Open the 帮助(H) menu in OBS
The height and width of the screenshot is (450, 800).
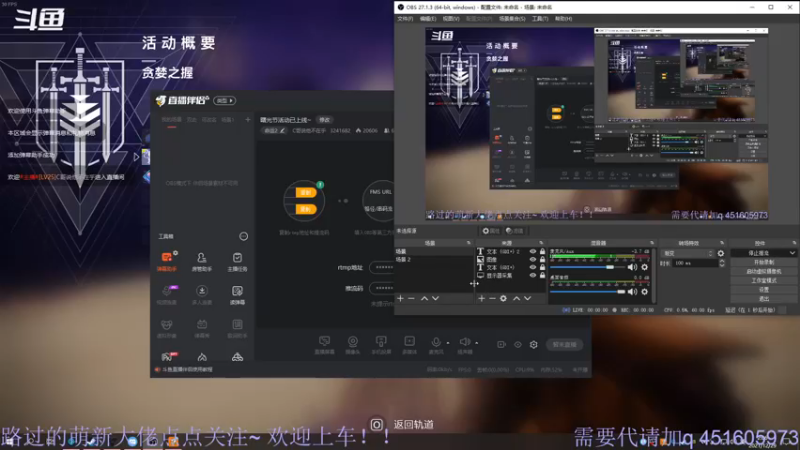[x=563, y=19]
